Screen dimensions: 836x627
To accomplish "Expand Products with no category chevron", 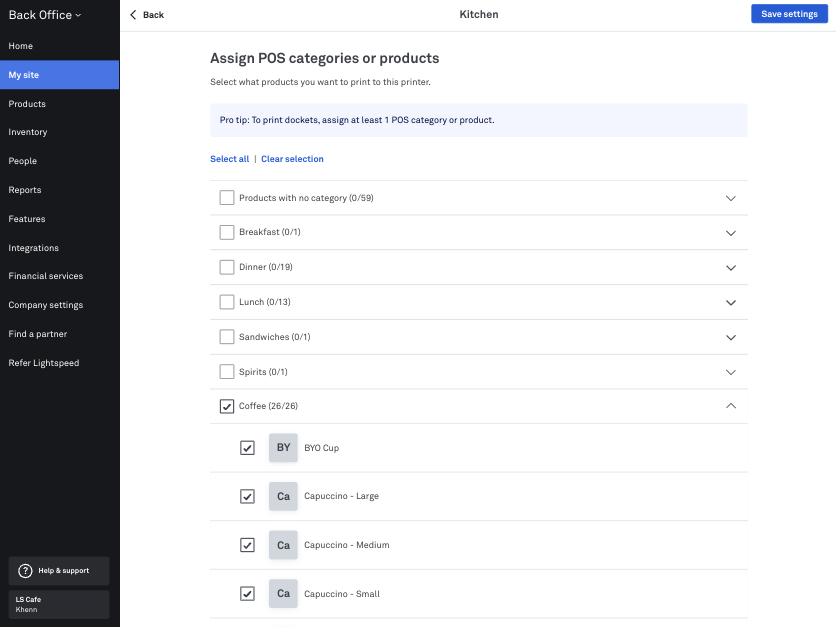I will pos(730,198).
